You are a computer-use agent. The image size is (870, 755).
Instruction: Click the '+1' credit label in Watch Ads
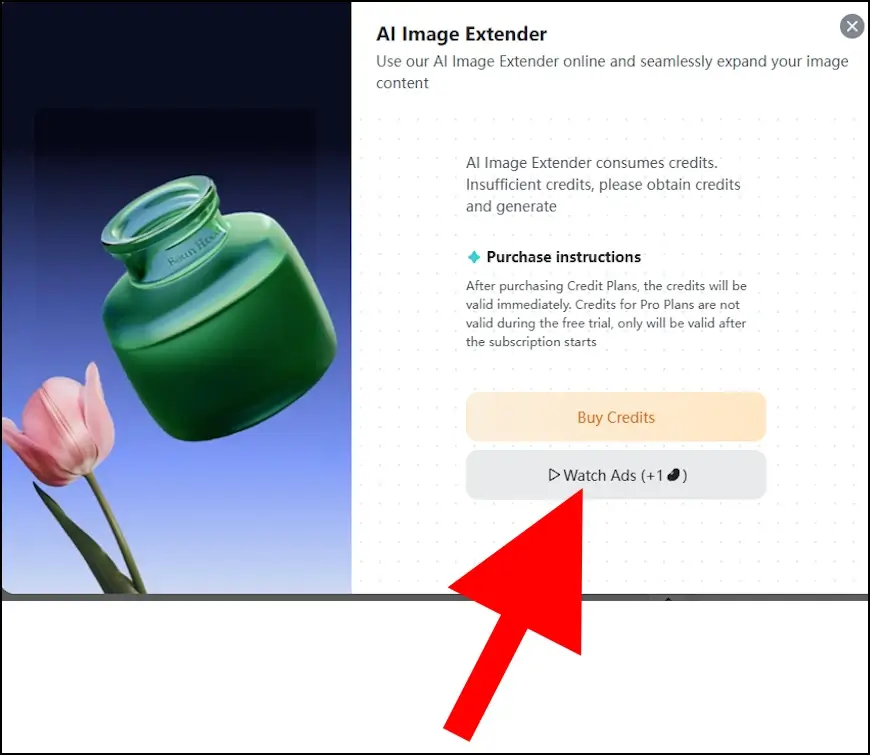point(654,475)
